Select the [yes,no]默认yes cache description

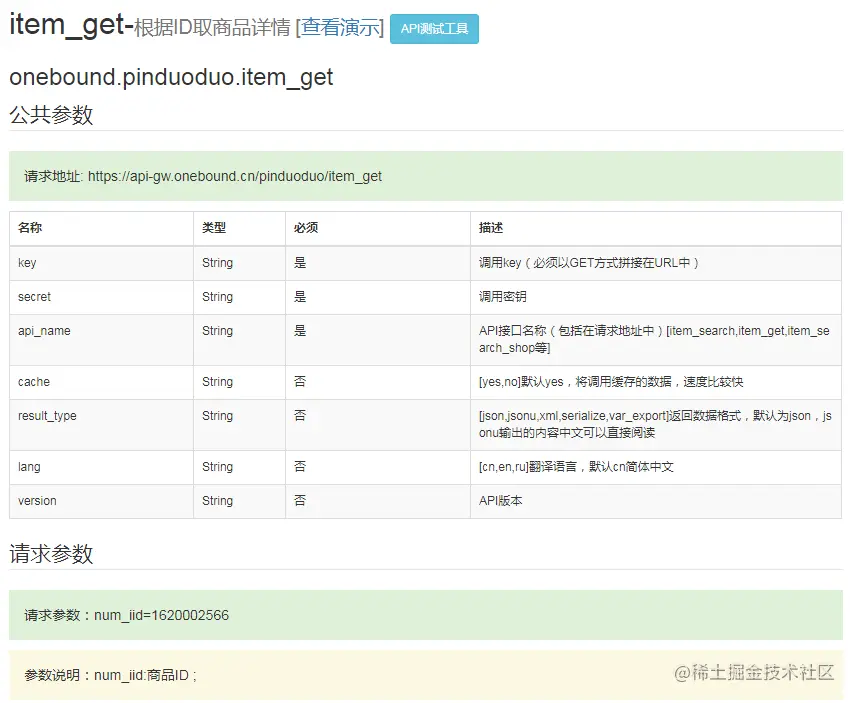click(x=611, y=382)
